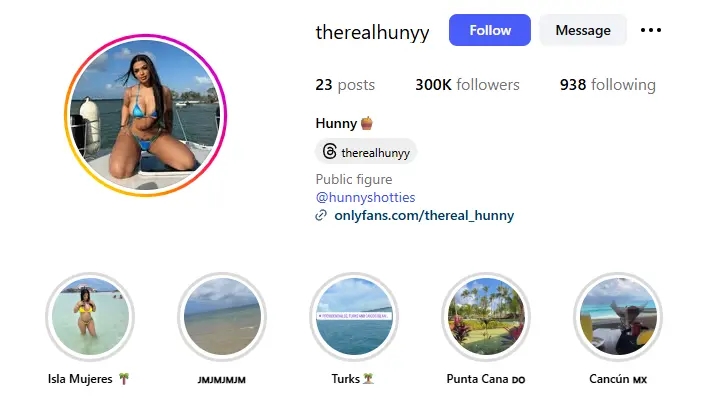Click the therealhunyy username heading
The image size is (716, 415).
(372, 32)
